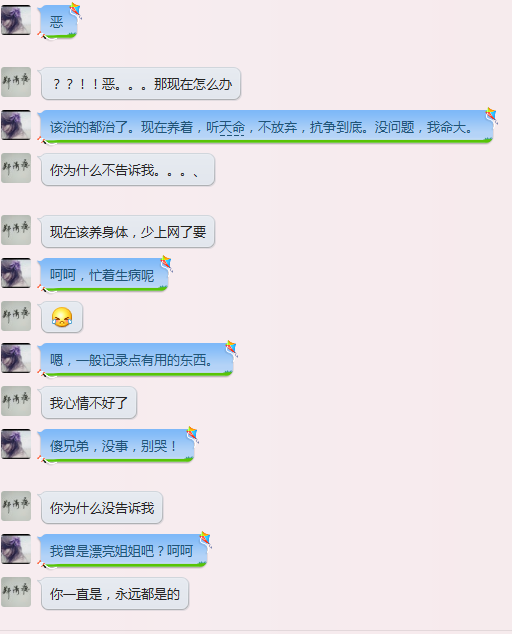Screen dimensions: 512x634
Task: Click the calligraphy avatar next to '那现在怎么办'
Action: (16, 82)
